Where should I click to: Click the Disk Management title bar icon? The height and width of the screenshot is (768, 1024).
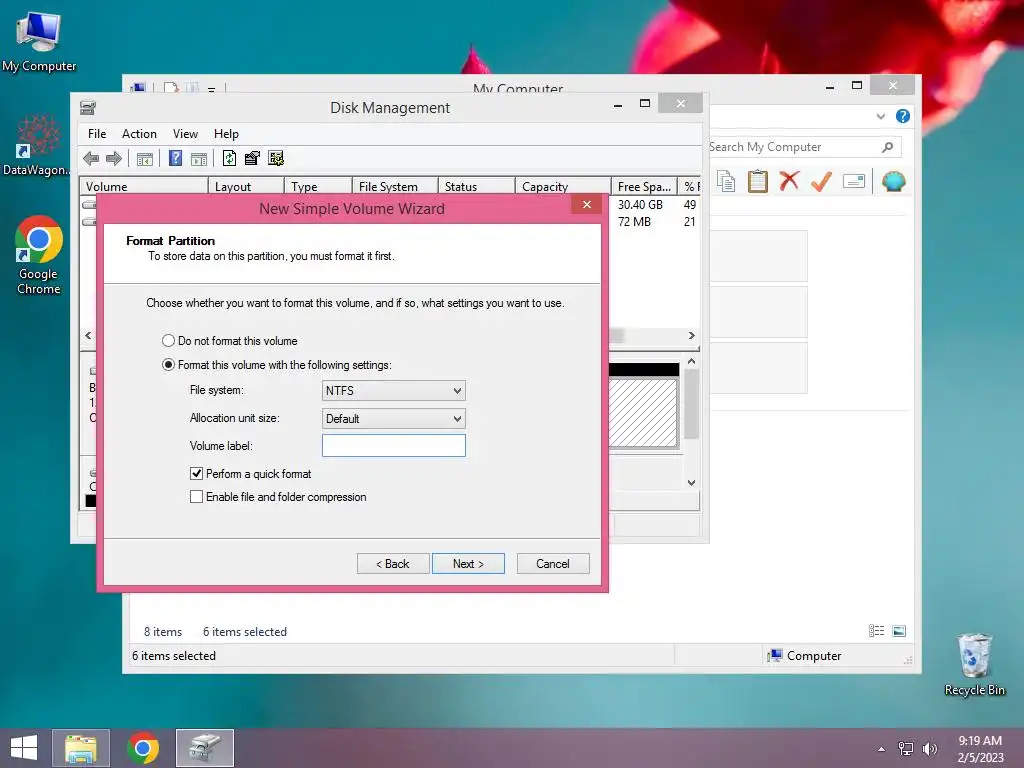[x=88, y=108]
